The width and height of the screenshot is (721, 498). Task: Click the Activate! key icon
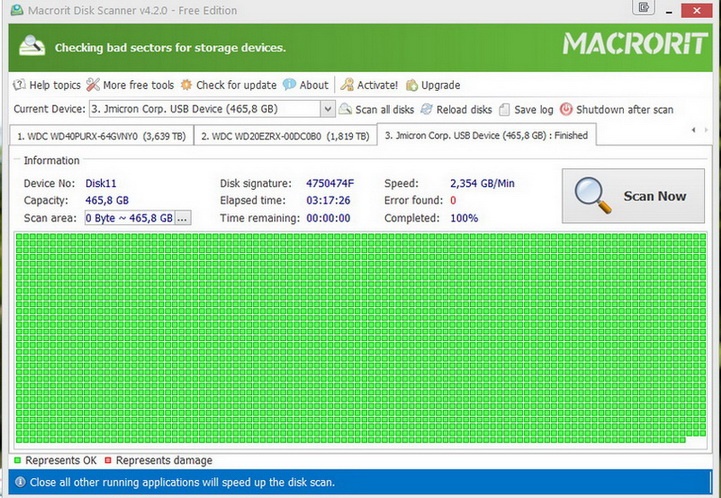tap(347, 85)
